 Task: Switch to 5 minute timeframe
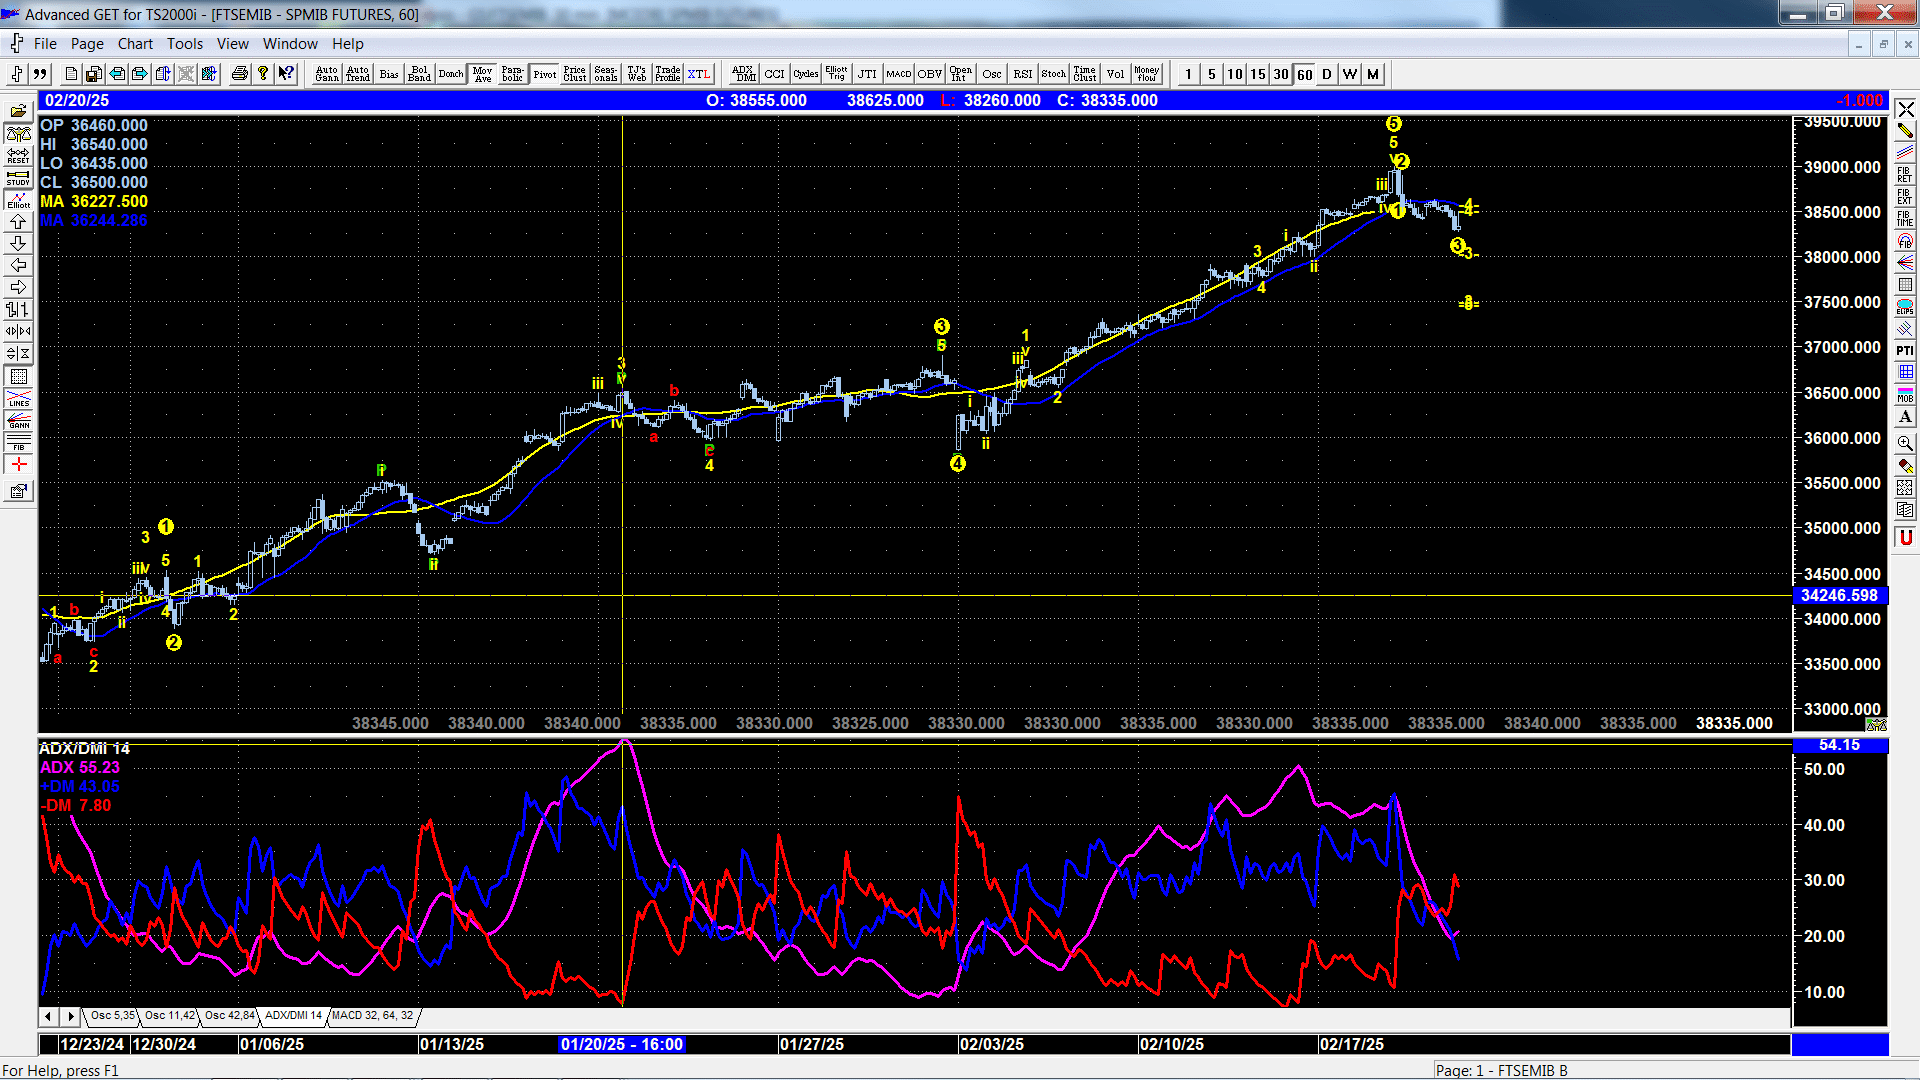[x=1212, y=74]
